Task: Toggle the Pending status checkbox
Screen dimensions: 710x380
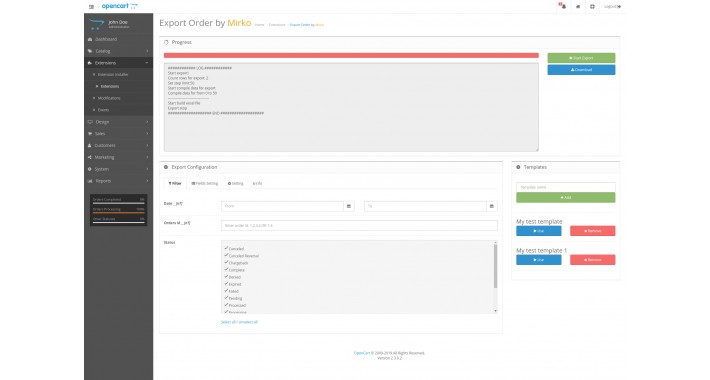Action: tap(226, 298)
